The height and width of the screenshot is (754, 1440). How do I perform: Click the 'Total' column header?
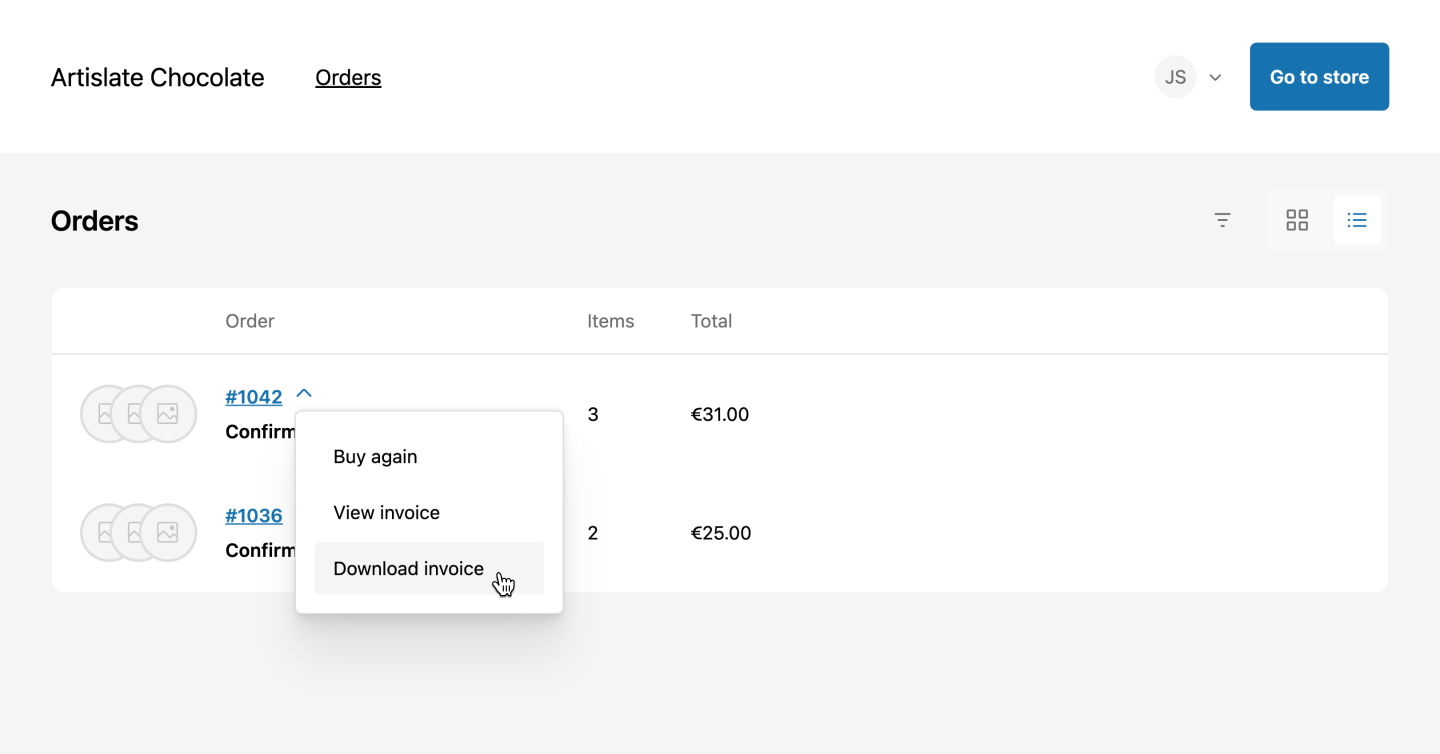pyautogui.click(x=711, y=320)
